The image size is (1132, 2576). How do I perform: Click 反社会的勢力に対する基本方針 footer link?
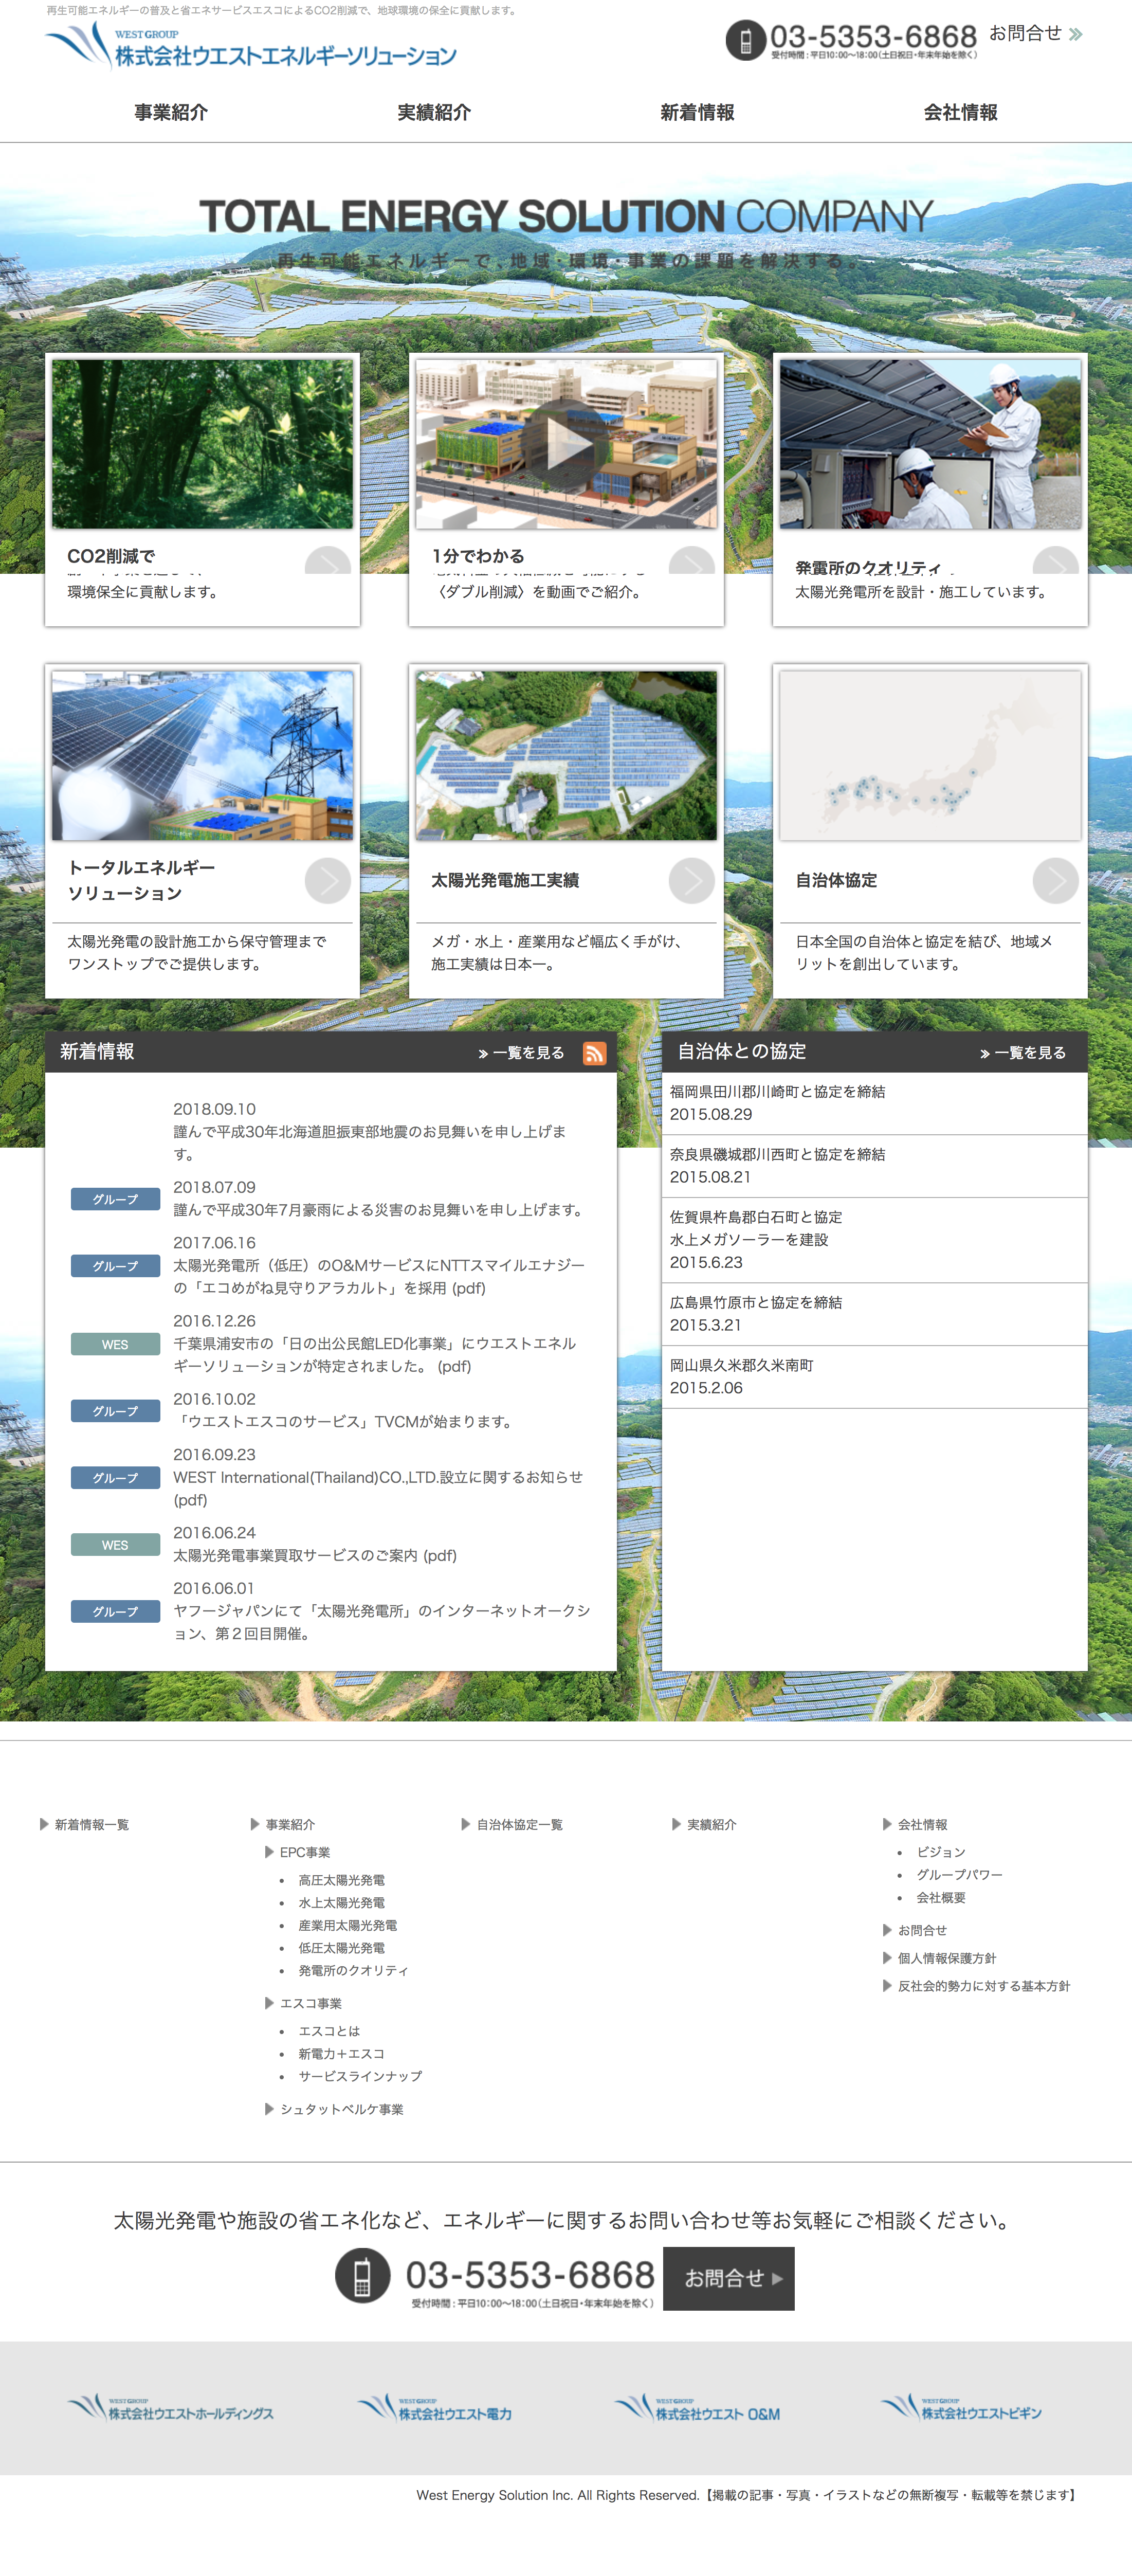(983, 1987)
